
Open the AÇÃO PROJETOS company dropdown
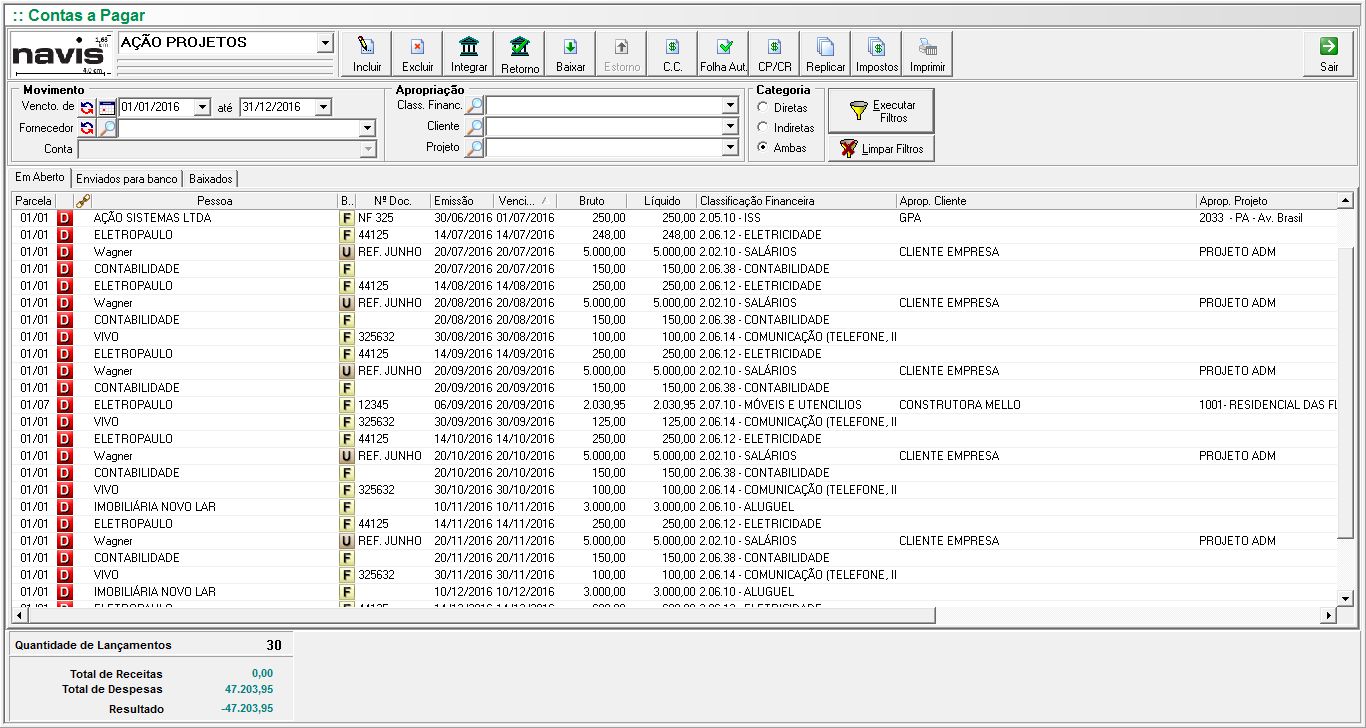point(324,43)
